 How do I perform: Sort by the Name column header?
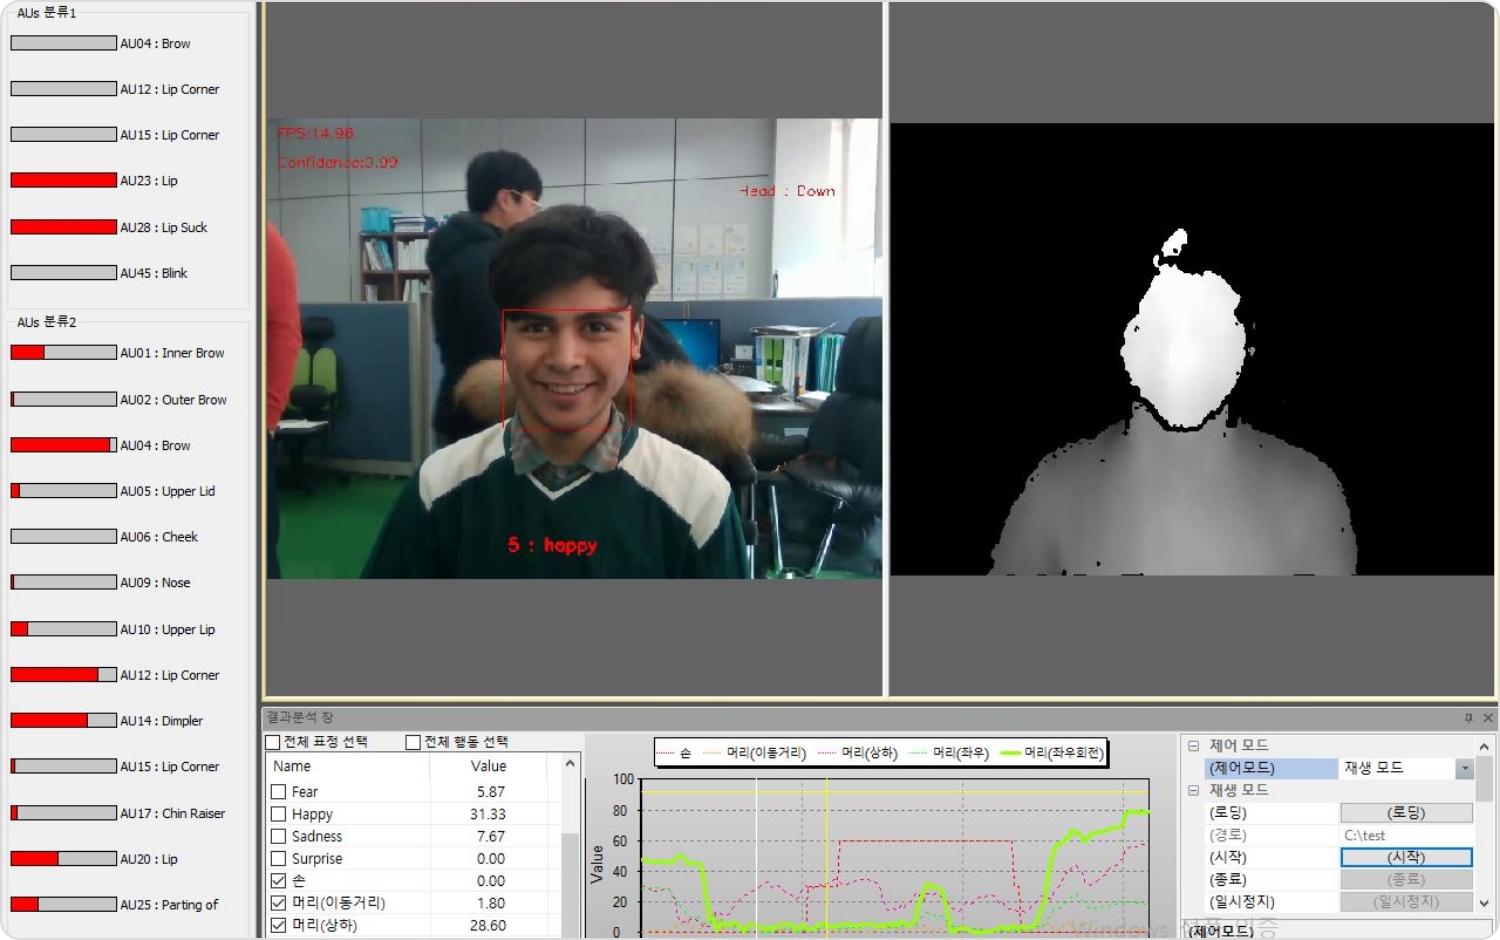coord(348,766)
